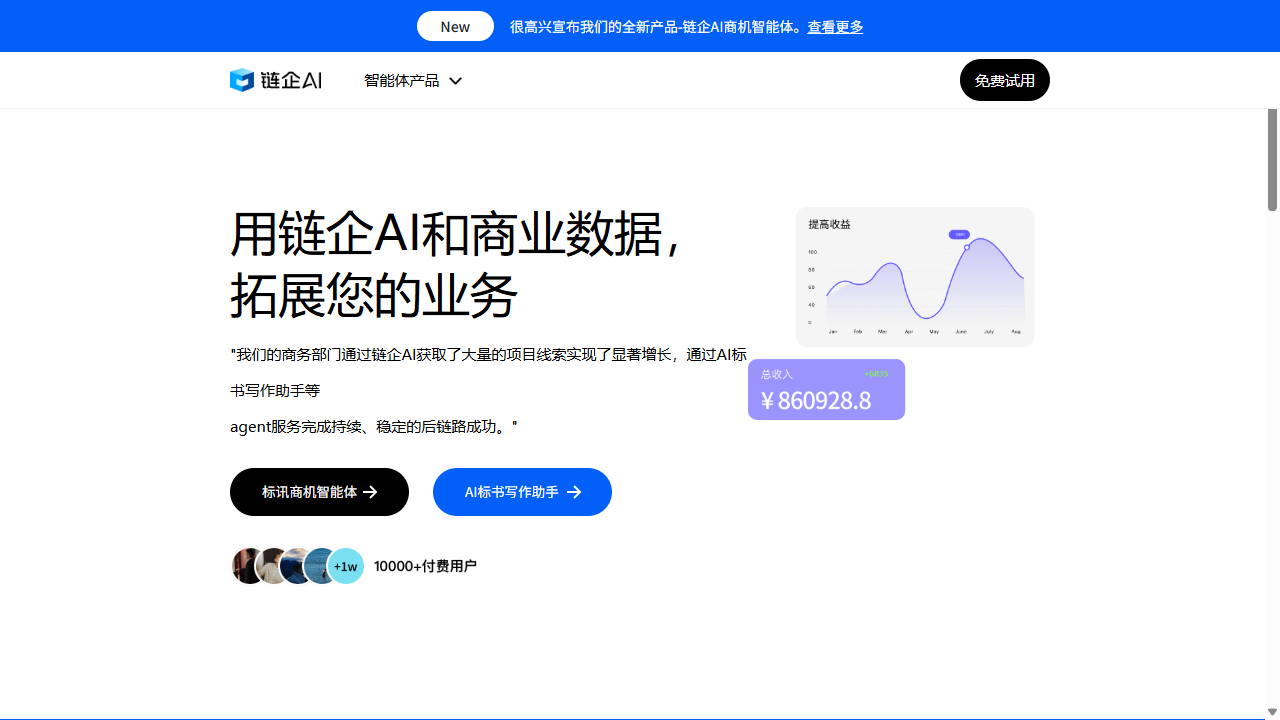
Task: Click the page vertical scrollbar thumb
Action: point(1272,158)
